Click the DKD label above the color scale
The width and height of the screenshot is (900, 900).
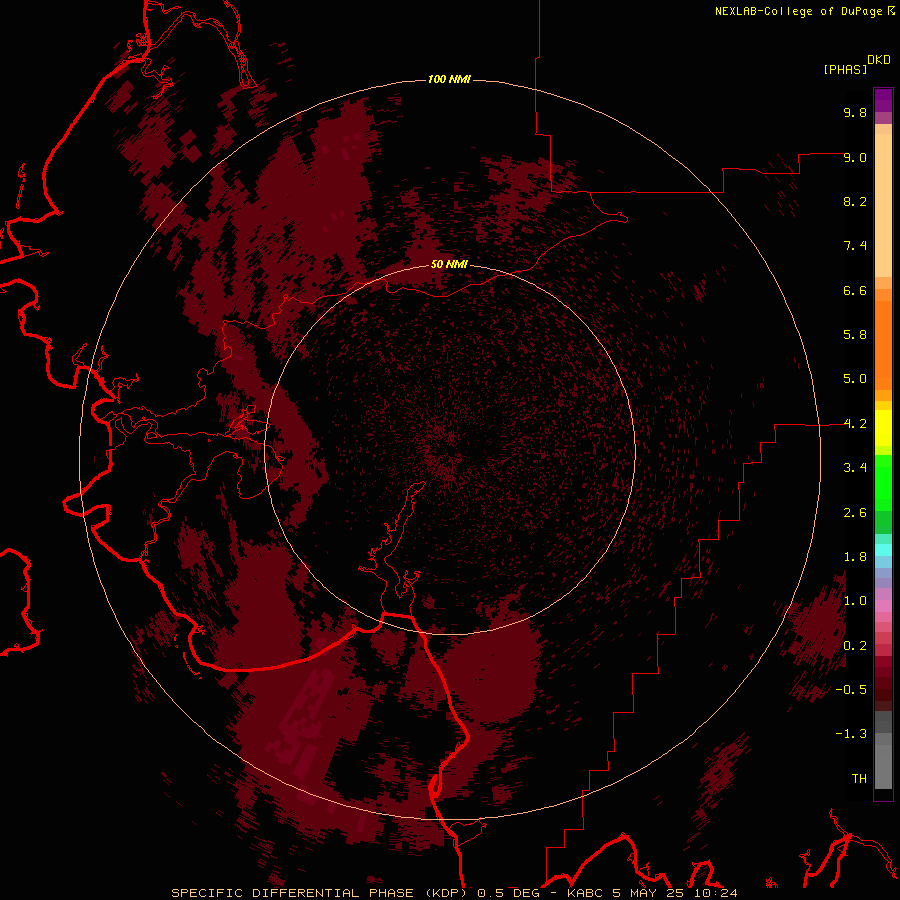(879, 60)
